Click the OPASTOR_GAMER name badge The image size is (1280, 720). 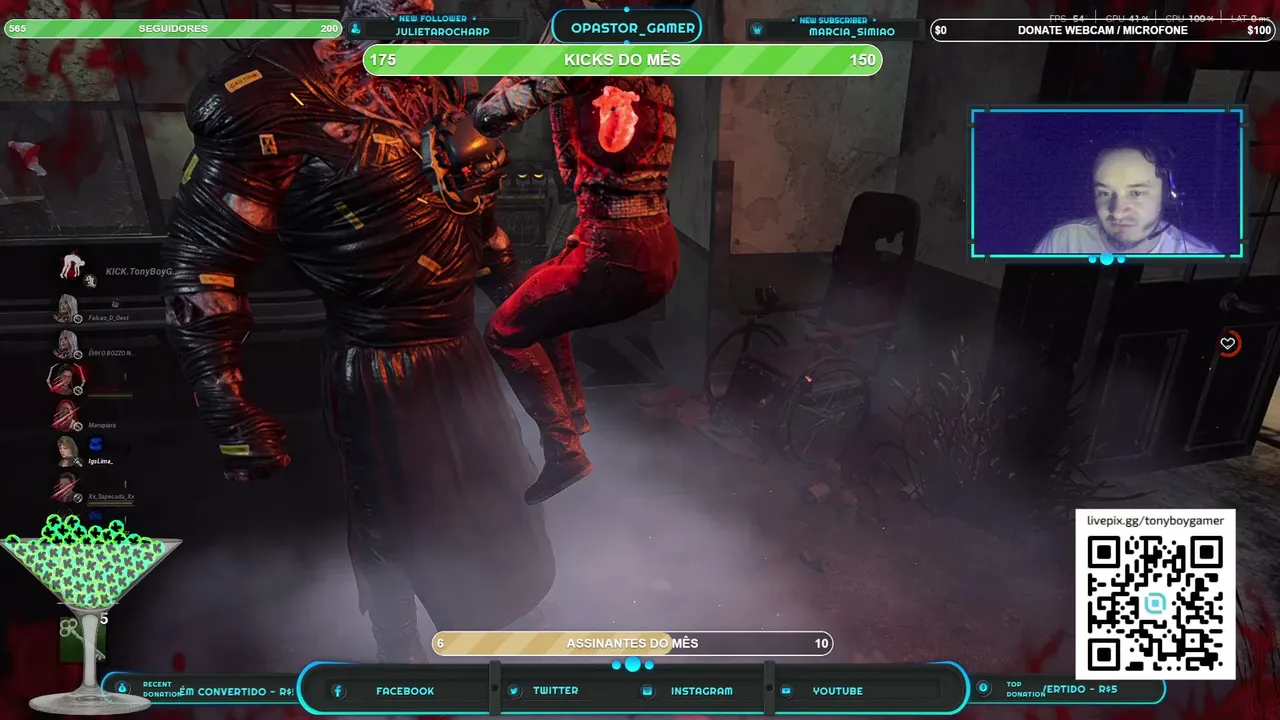pos(627,27)
